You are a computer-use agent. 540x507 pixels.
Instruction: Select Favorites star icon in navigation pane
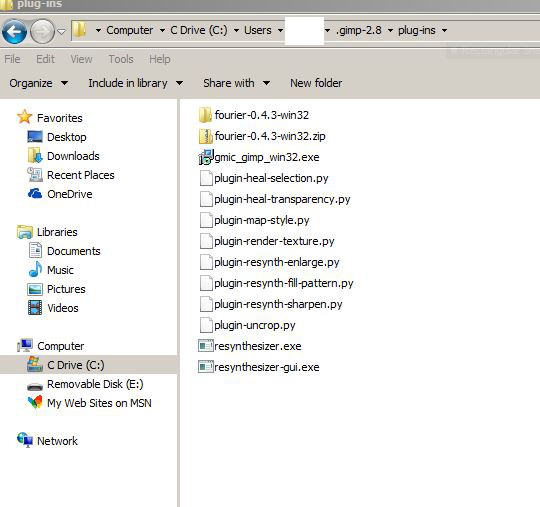point(24,117)
